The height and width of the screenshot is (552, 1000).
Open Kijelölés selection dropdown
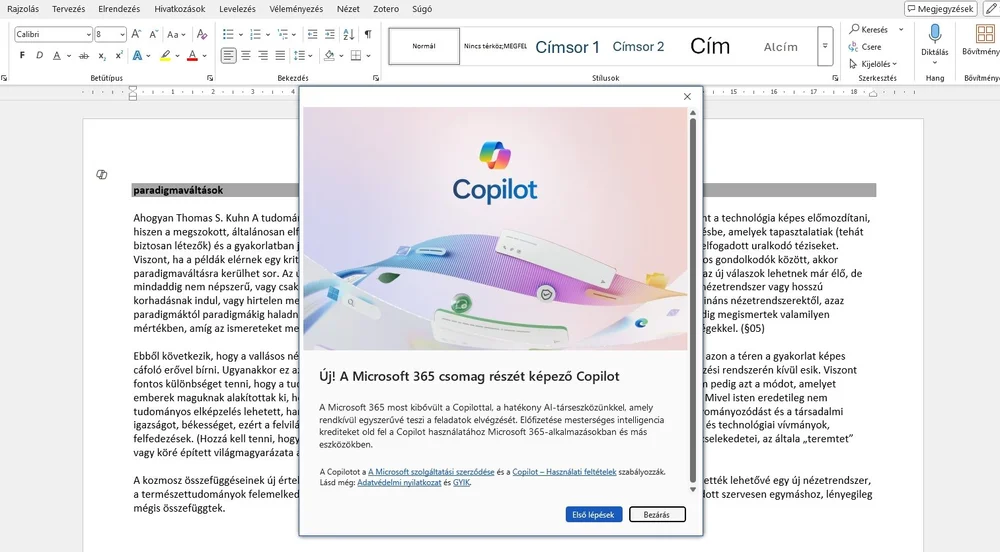(872, 64)
